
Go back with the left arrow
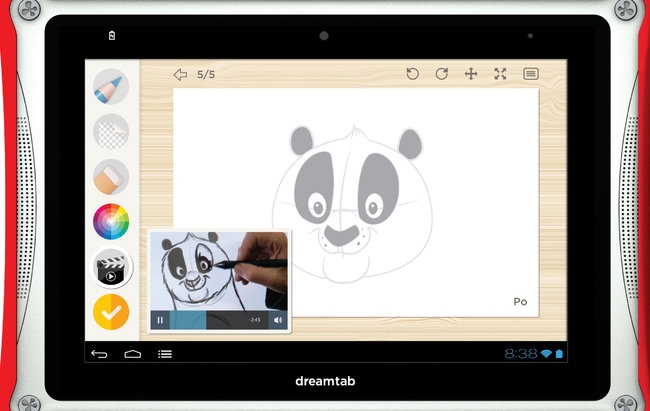180,75
